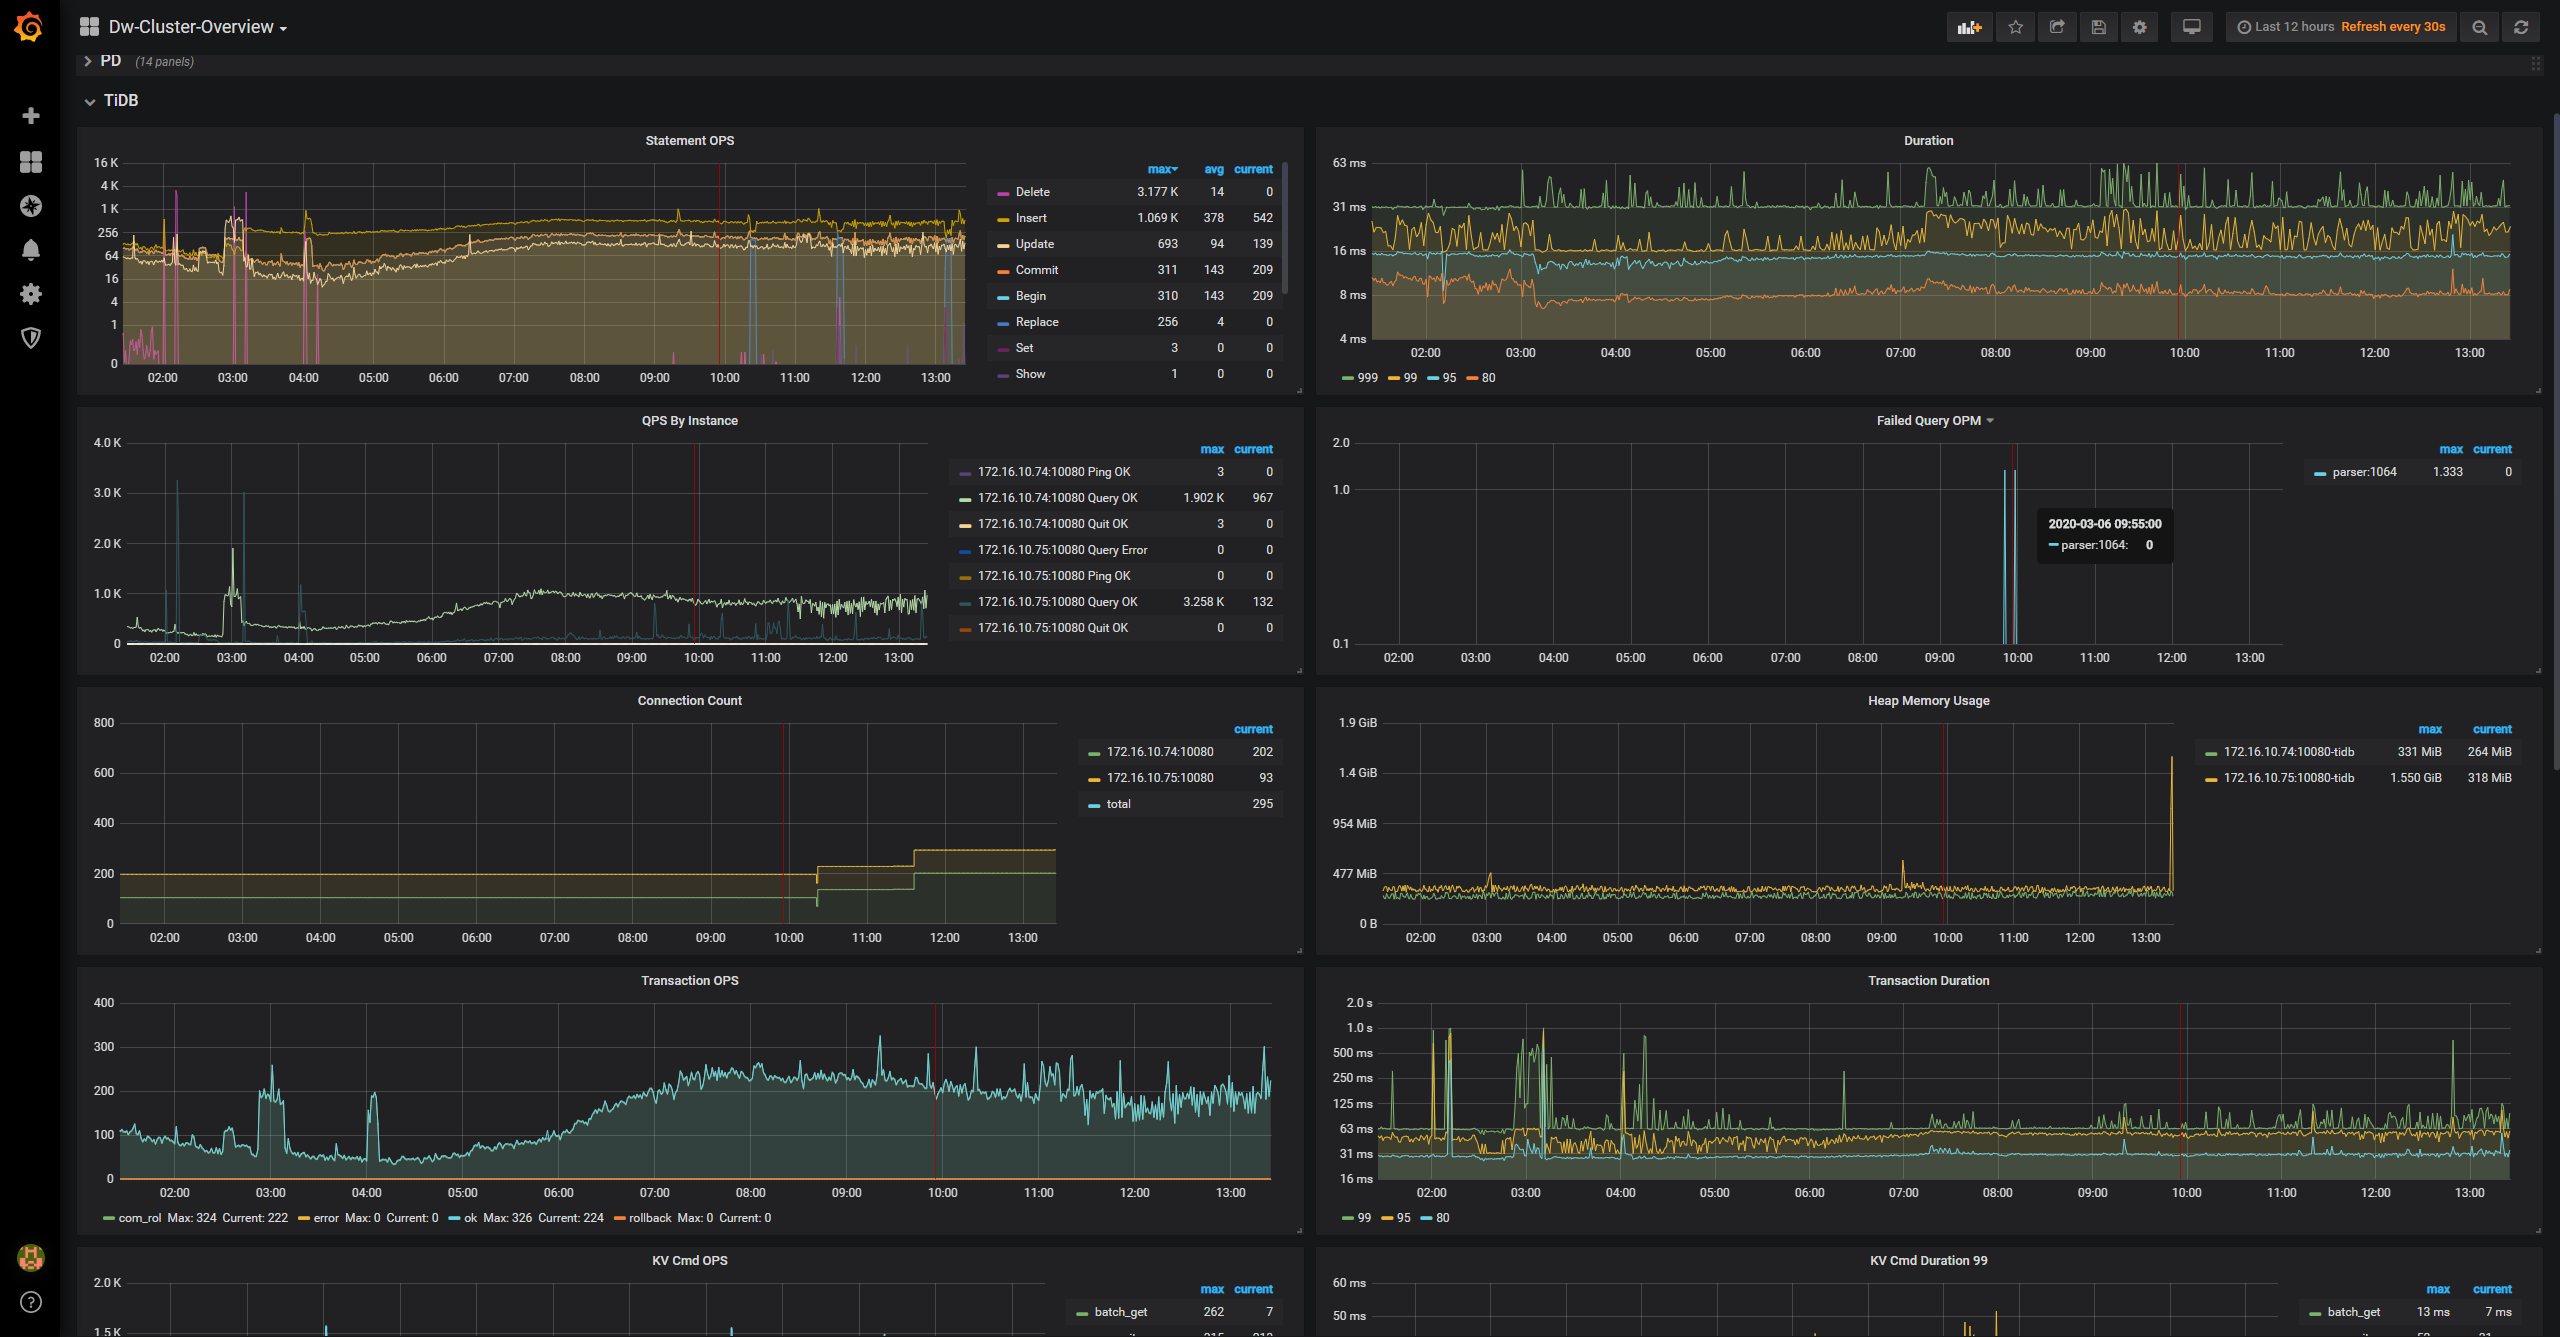Save the dashboard with disk icon
This screenshot has width=2560, height=1337.
point(2098,27)
